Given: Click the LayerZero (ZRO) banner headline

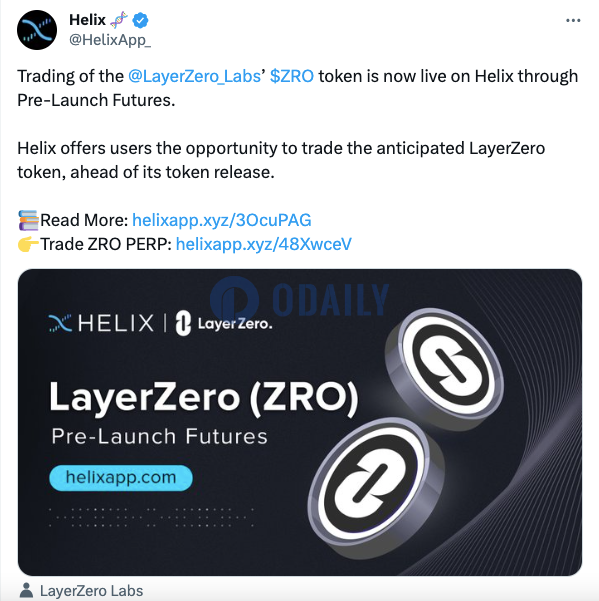Looking at the screenshot, I should (x=204, y=398).
